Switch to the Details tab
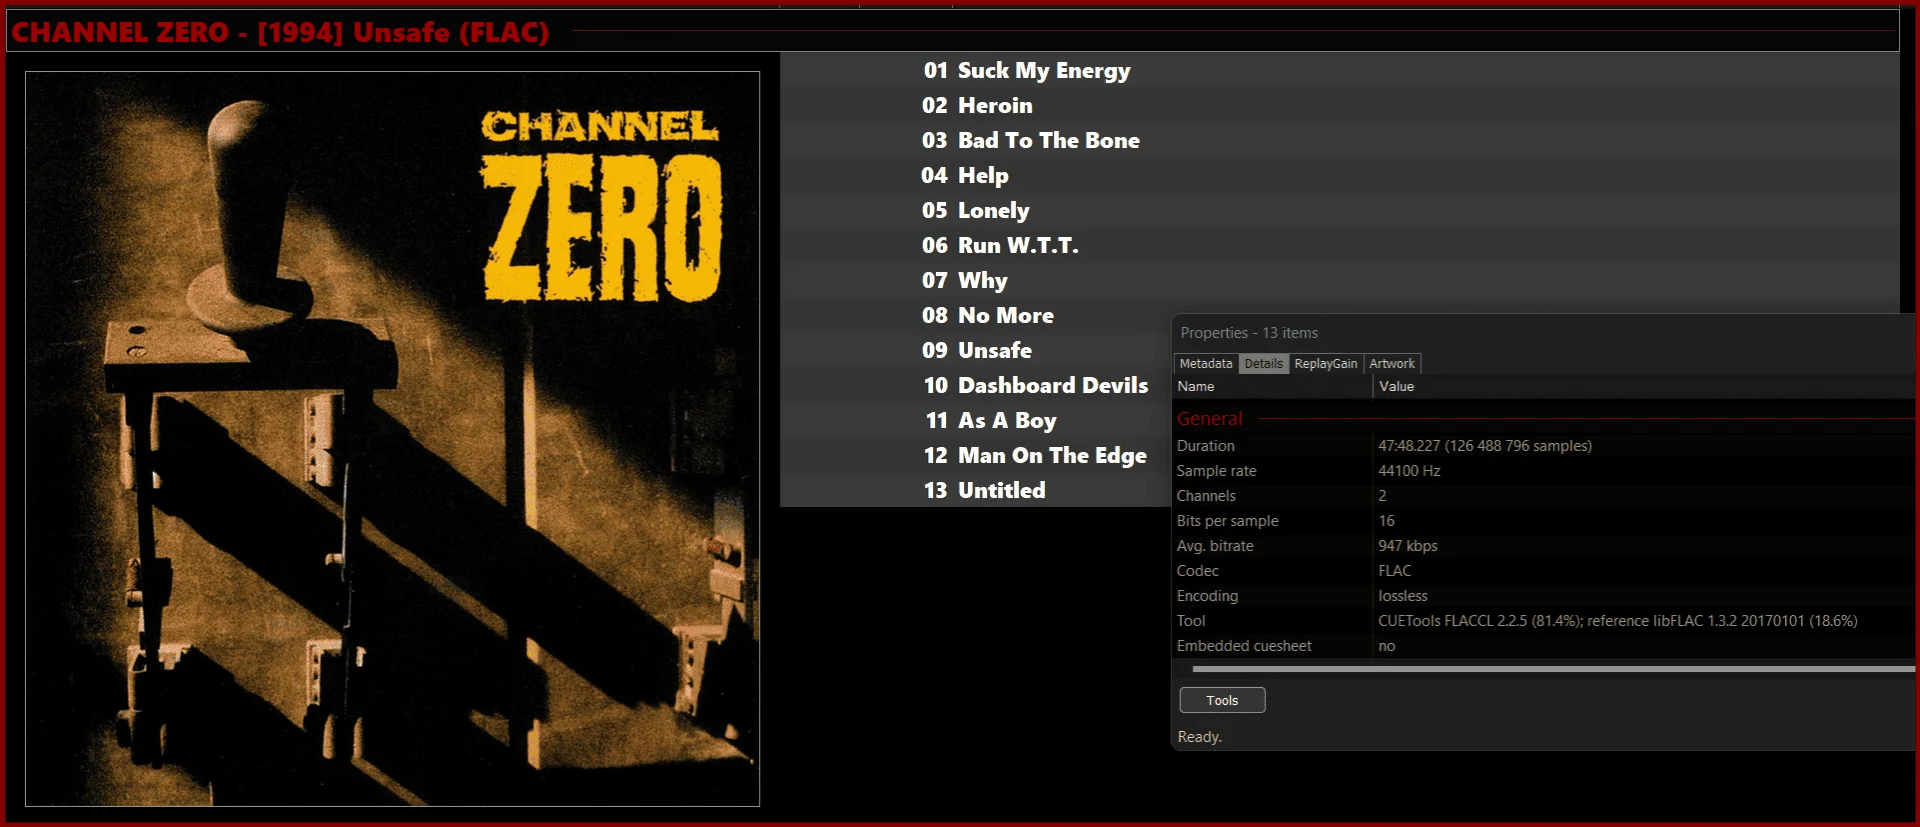Image resolution: width=1920 pixels, height=827 pixels. [x=1264, y=364]
